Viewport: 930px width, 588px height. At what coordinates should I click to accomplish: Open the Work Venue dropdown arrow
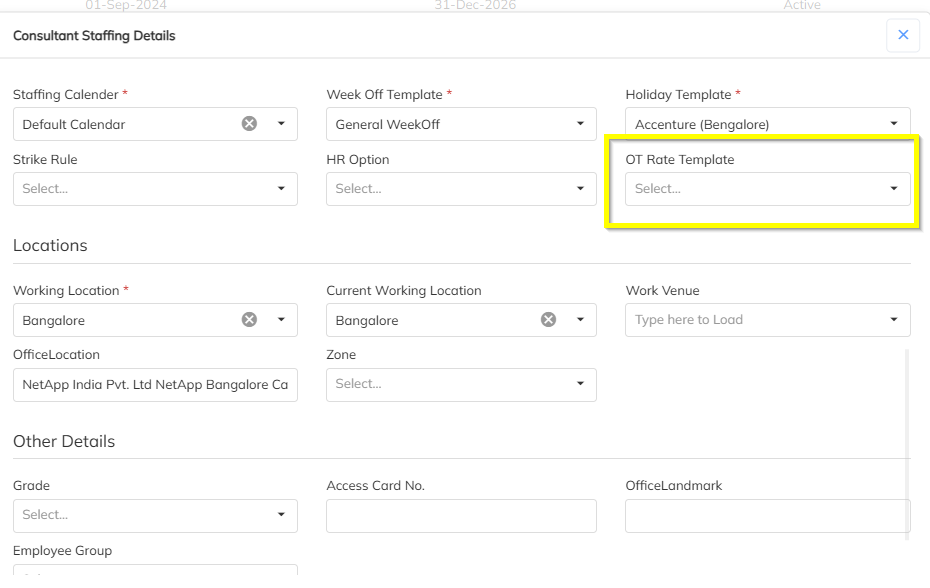click(x=893, y=320)
